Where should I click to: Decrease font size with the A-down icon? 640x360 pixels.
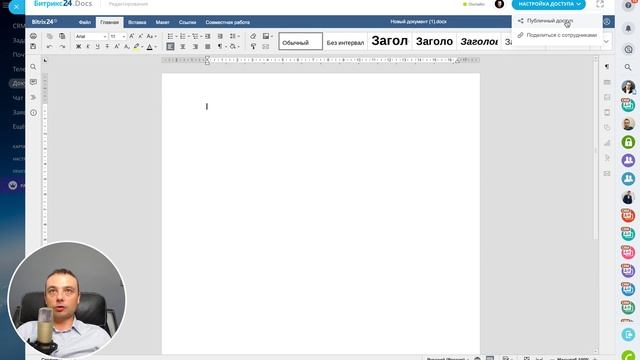point(140,36)
